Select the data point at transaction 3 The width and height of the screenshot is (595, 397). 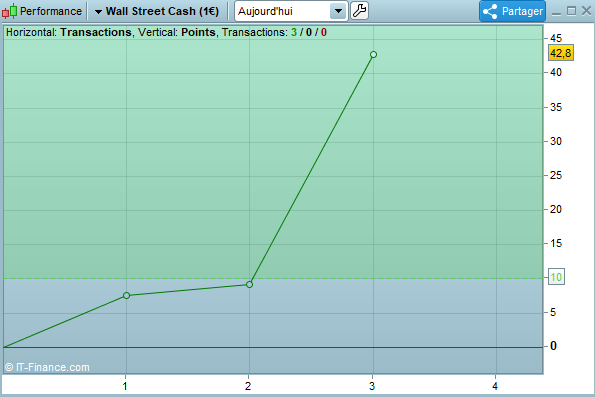click(x=373, y=55)
